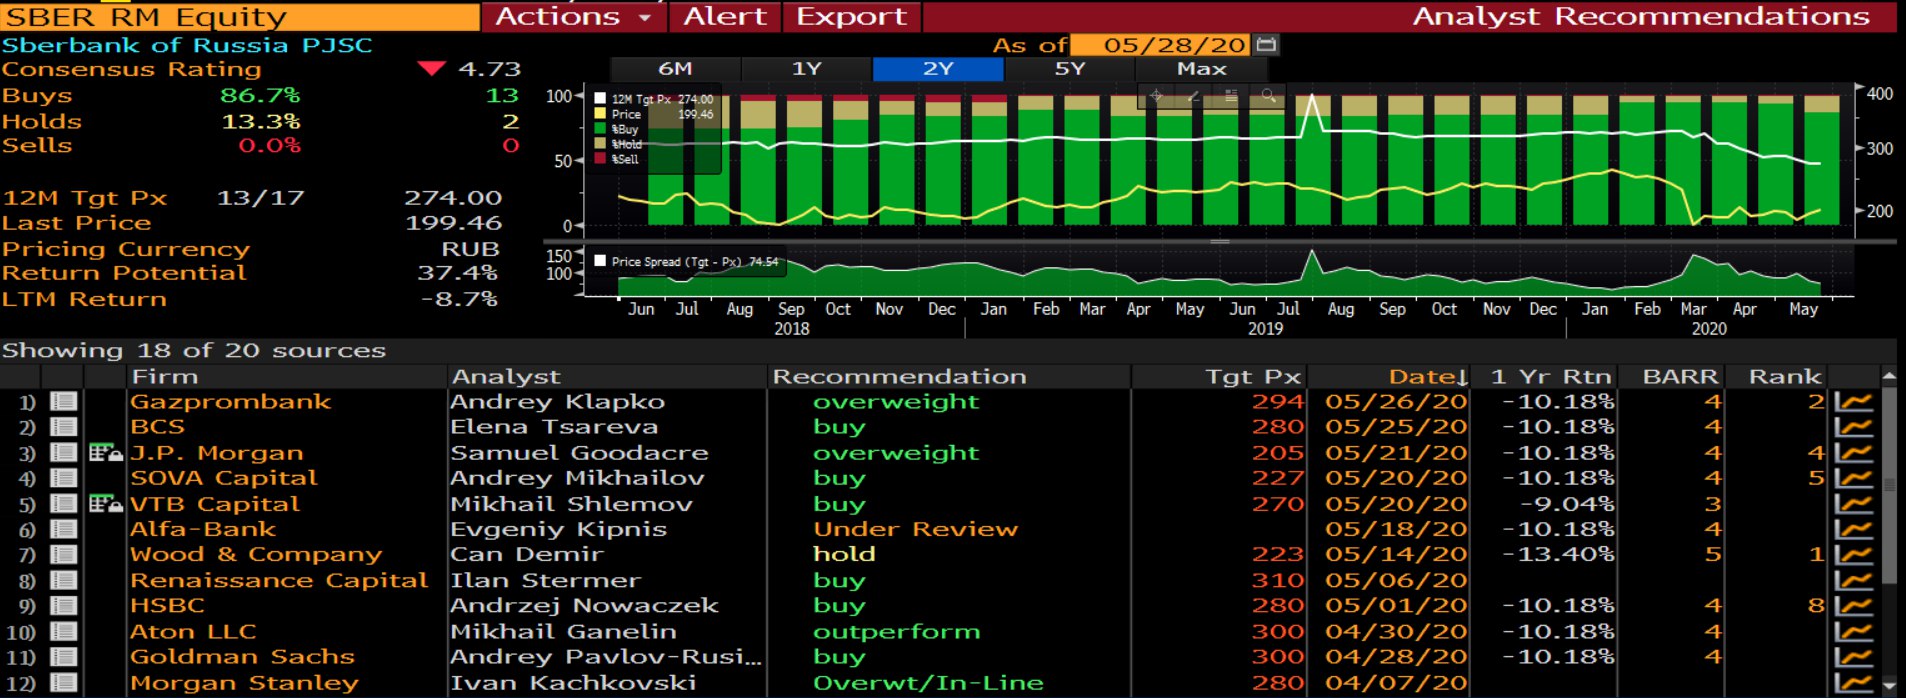Image resolution: width=1906 pixels, height=698 pixels.
Task: Select Under Review recommendation for Alfa-Bank
Action: [x=915, y=529]
